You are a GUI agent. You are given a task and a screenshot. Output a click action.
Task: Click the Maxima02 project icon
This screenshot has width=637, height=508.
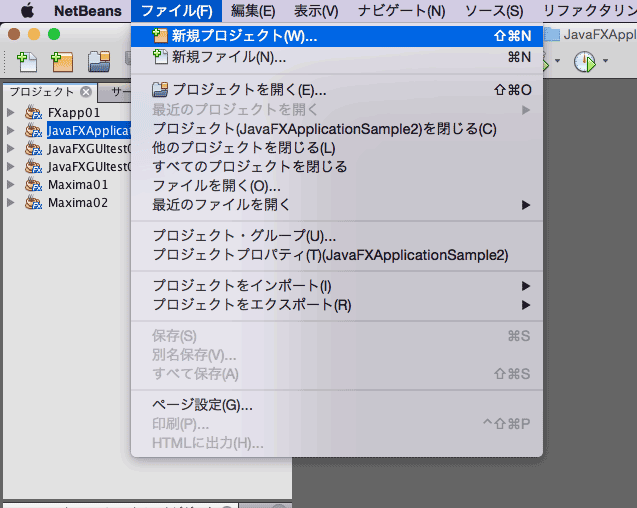point(33,202)
